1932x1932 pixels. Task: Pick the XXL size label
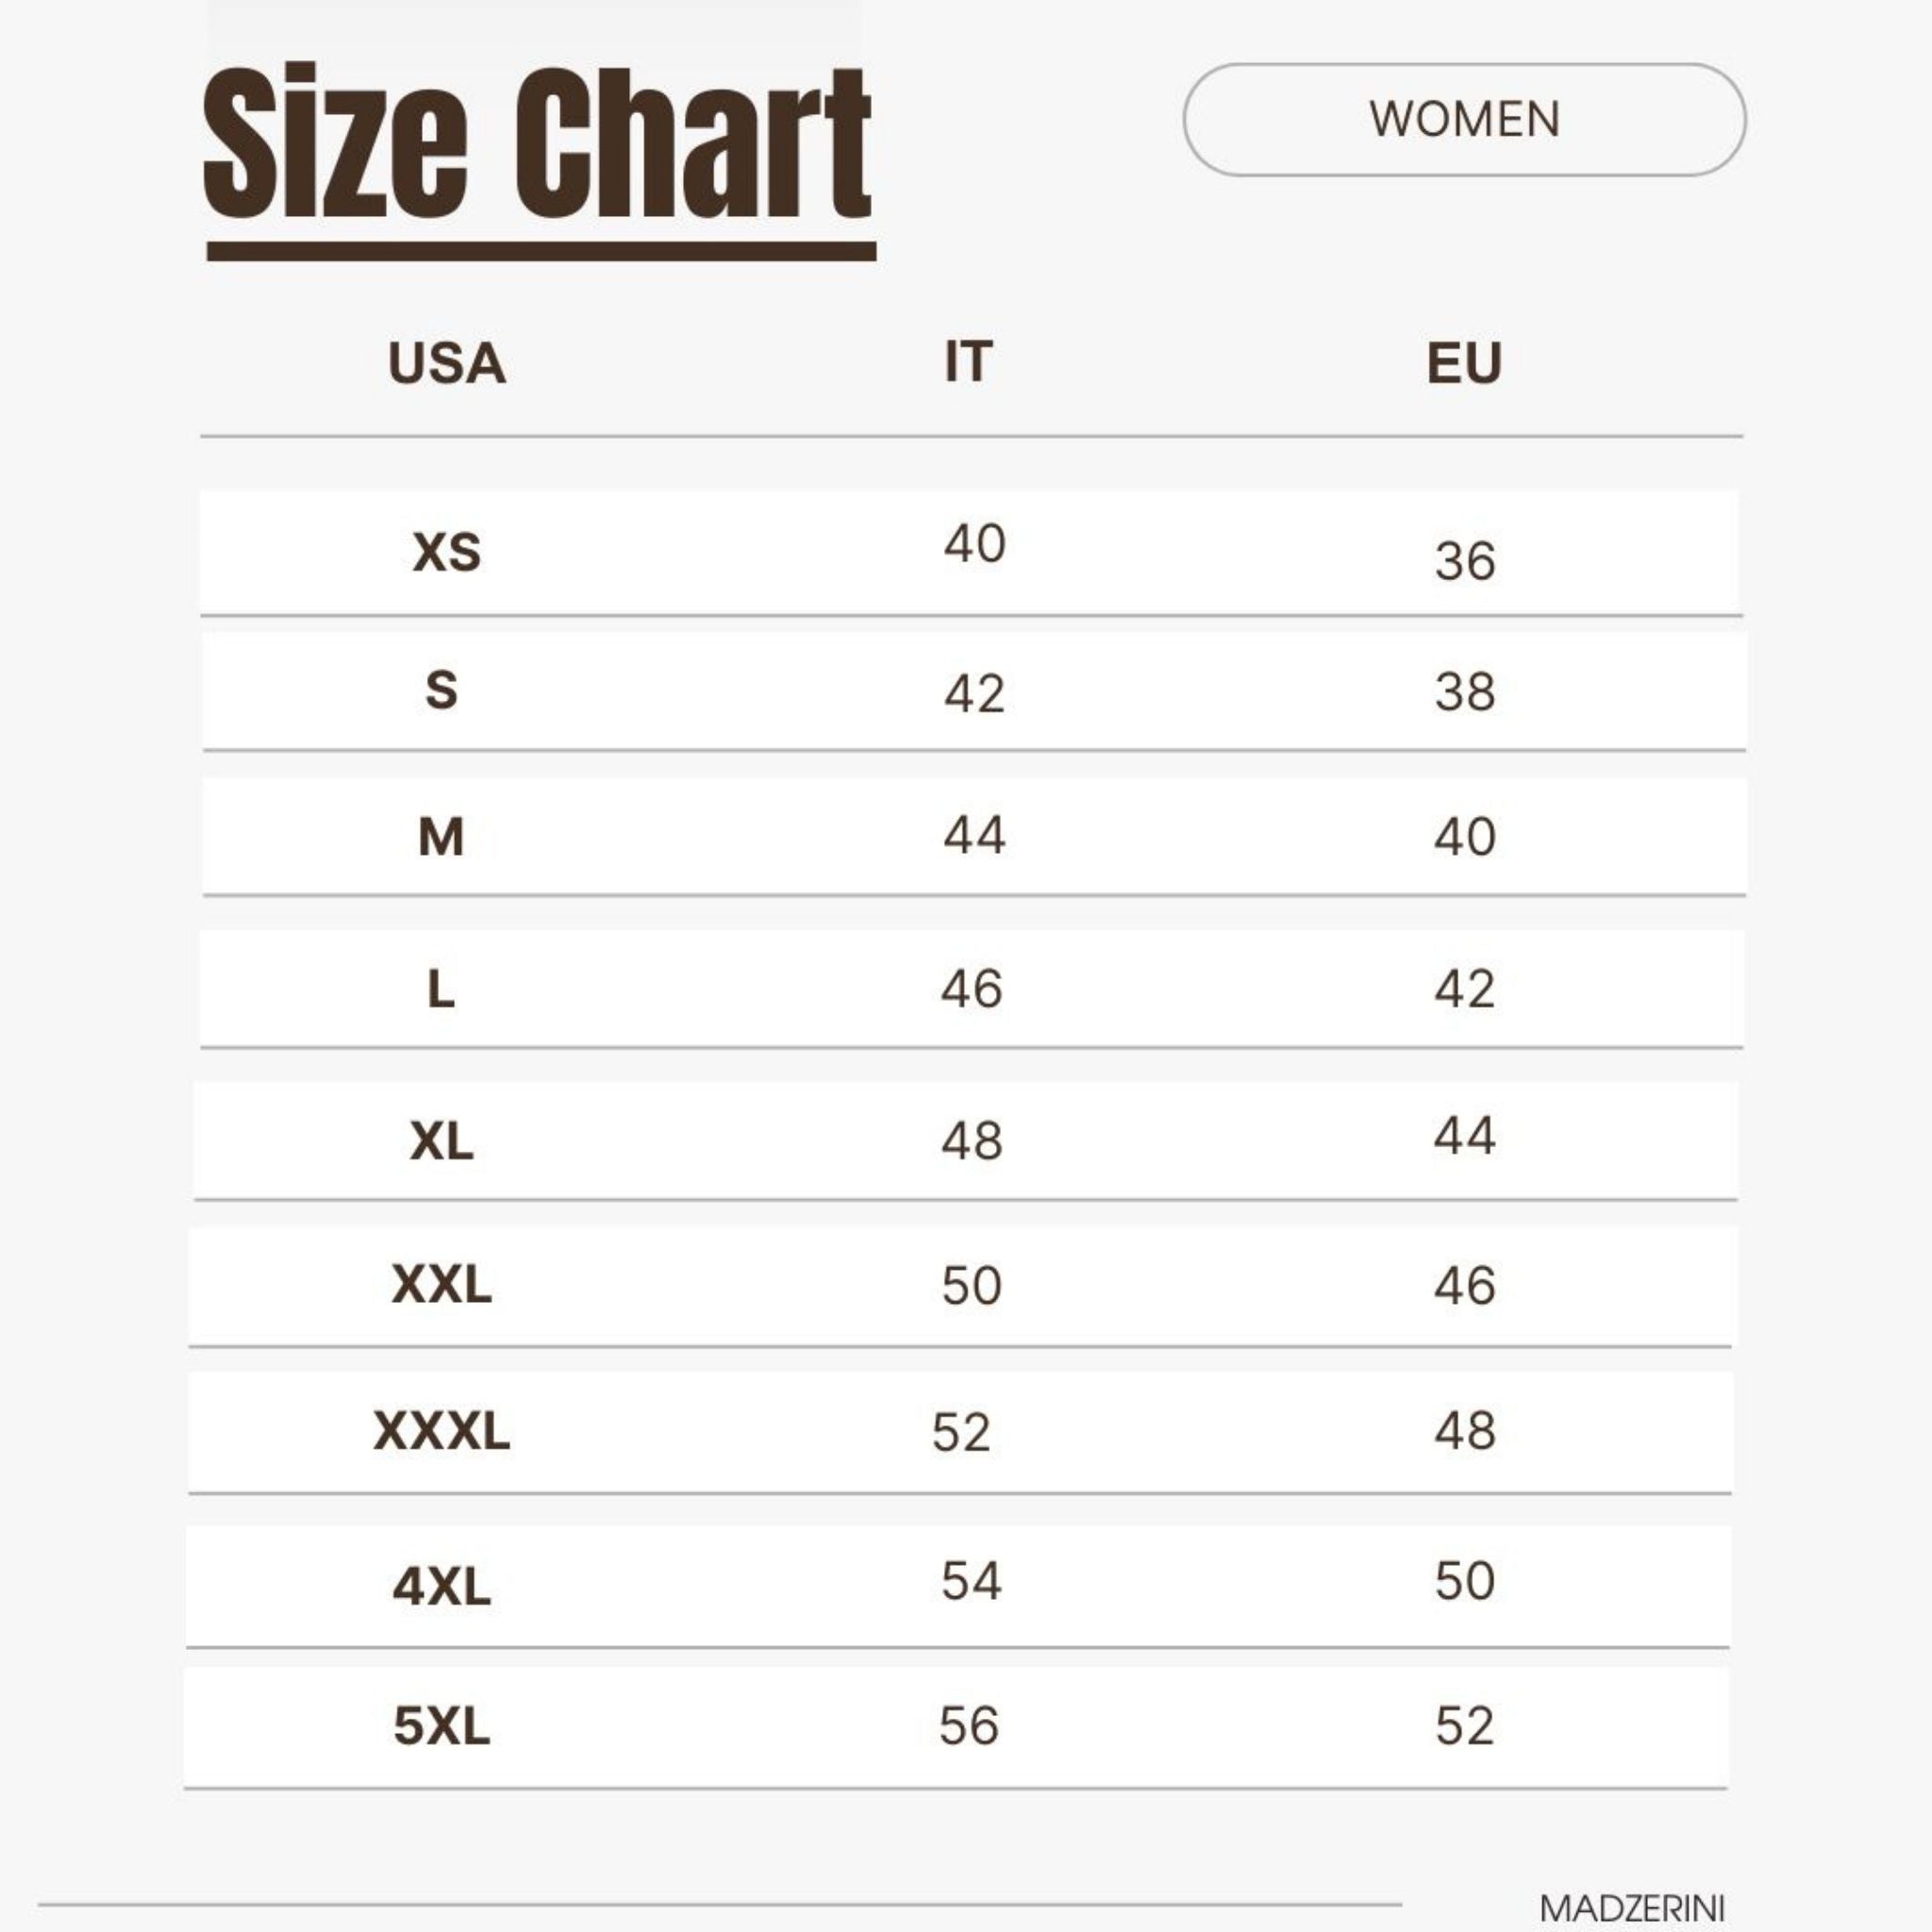[441, 1285]
